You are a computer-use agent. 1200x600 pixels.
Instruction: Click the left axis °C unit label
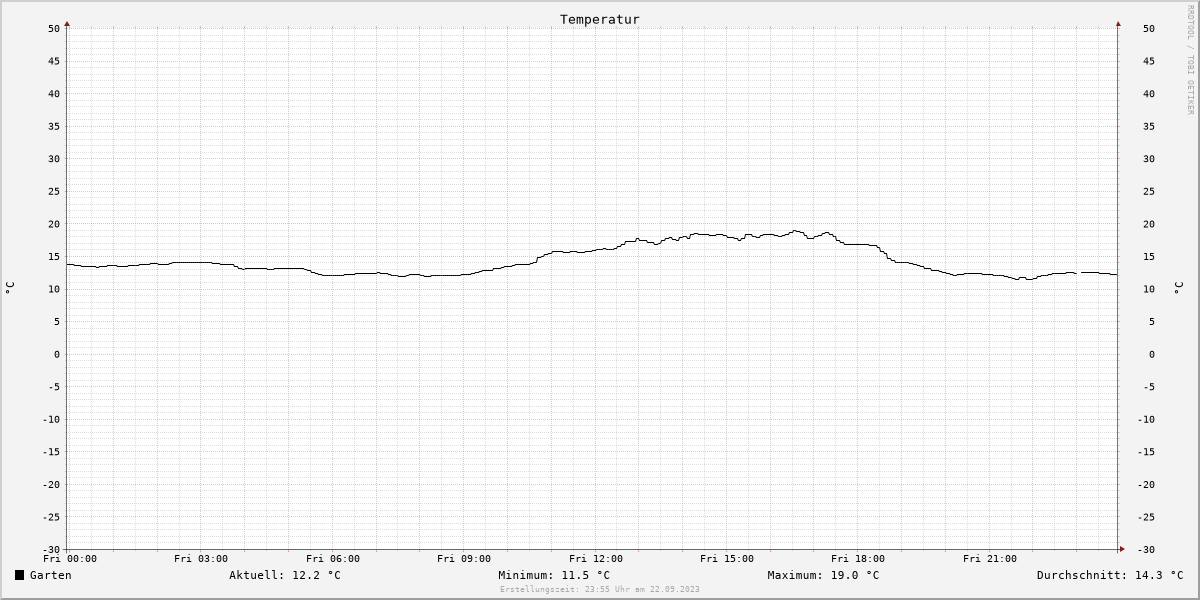(10, 288)
